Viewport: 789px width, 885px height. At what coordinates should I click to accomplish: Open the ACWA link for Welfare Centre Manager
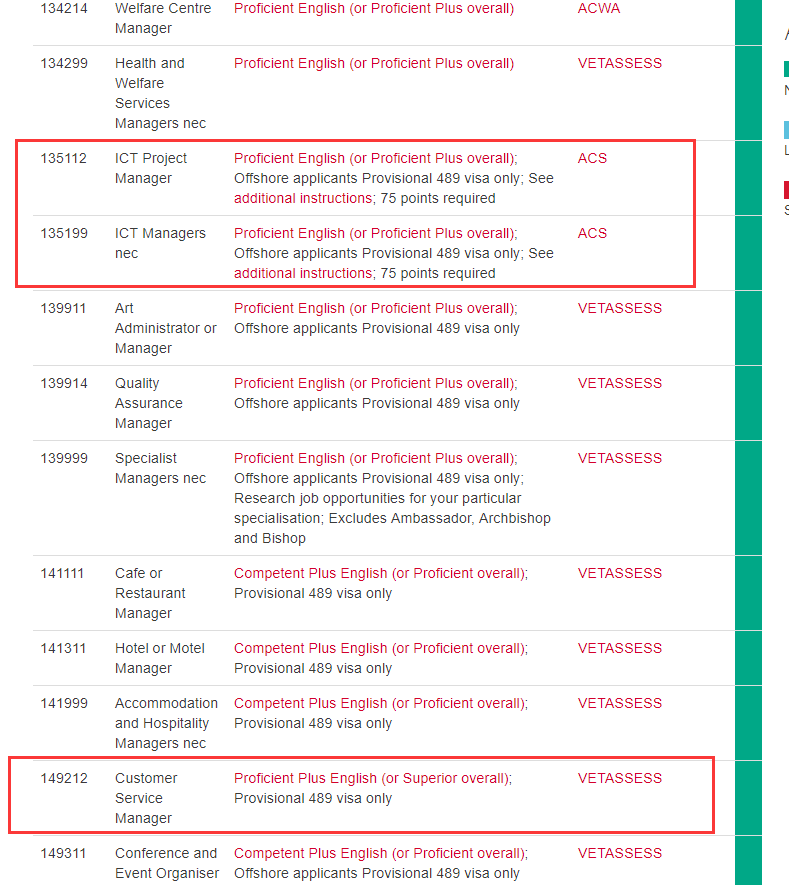pyautogui.click(x=598, y=9)
